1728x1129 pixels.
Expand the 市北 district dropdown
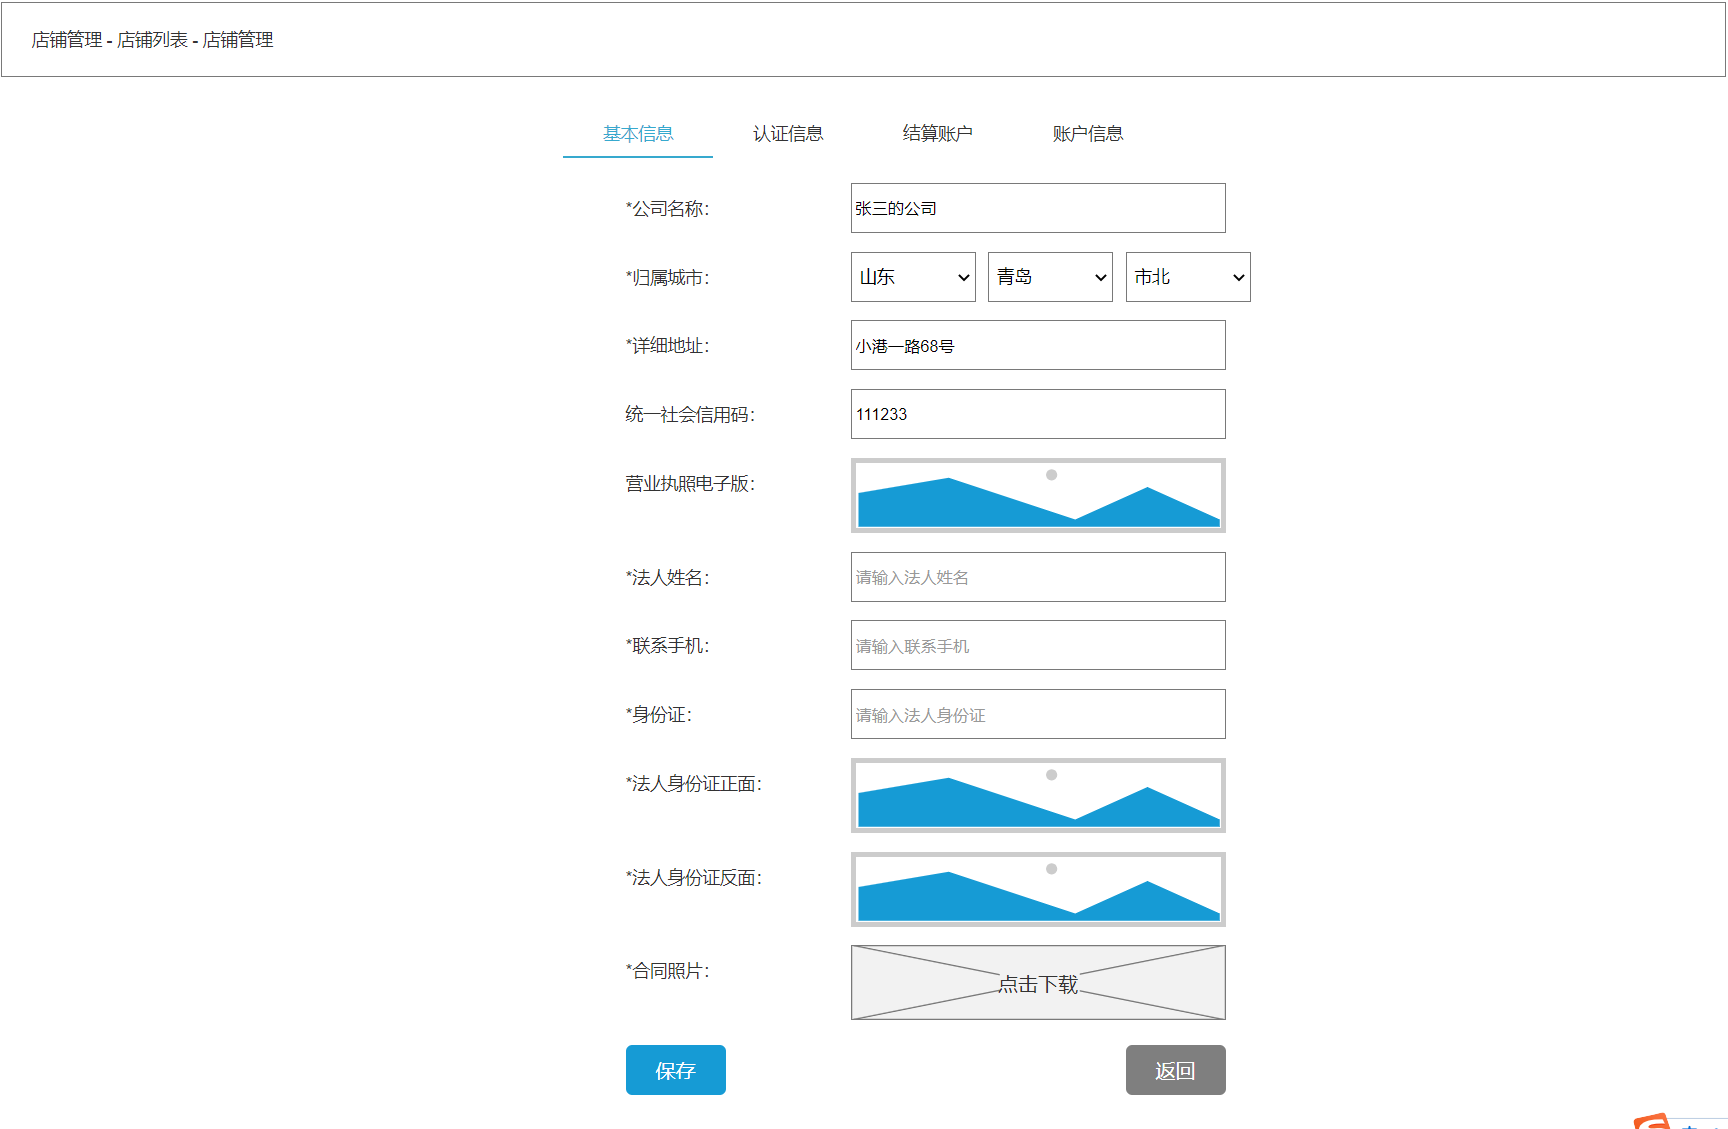coord(1188,277)
